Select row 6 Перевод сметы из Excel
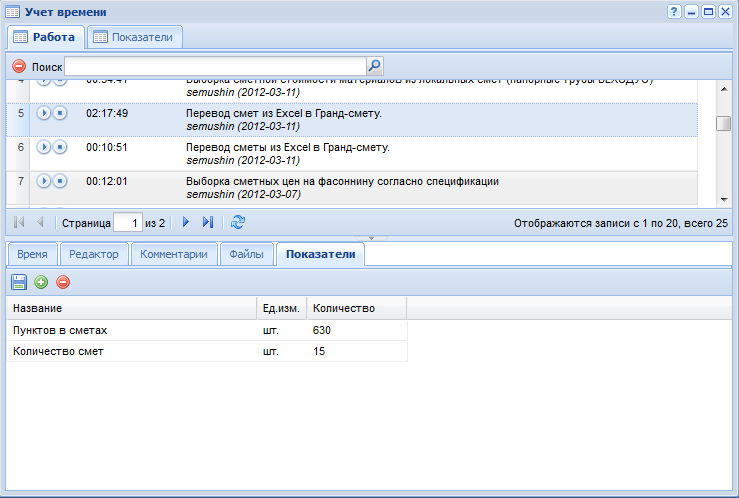739x498 pixels. (352, 154)
